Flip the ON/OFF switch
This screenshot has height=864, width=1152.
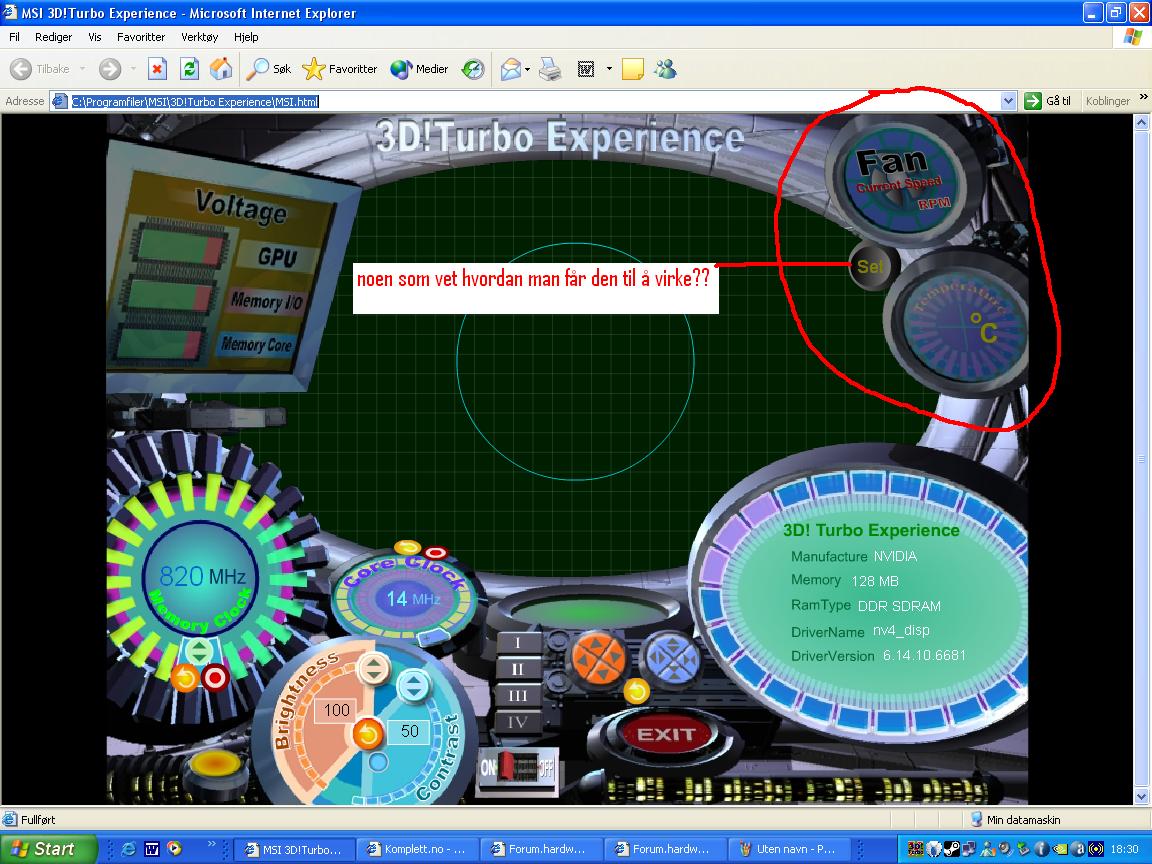517,768
